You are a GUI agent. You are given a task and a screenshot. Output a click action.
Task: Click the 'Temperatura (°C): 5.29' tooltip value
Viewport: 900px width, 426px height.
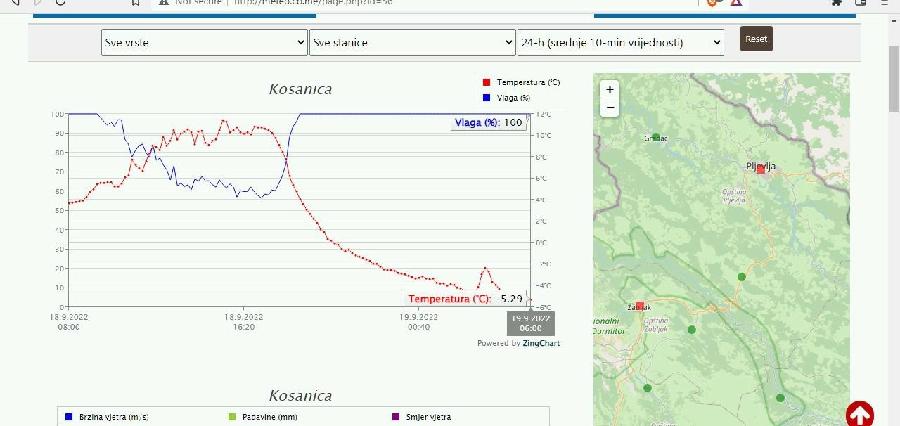coord(465,299)
